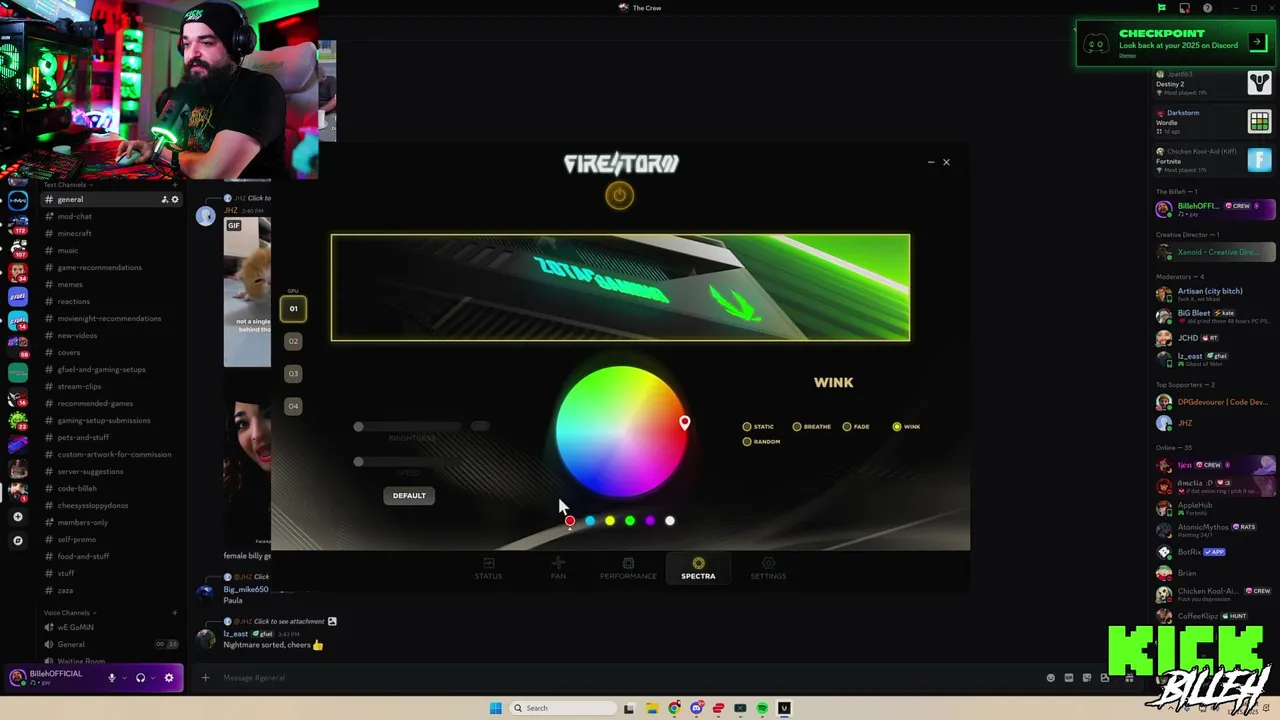Open the Discord inbox icon
This screenshot has width=1280, height=720.
pyautogui.click(x=1185, y=8)
